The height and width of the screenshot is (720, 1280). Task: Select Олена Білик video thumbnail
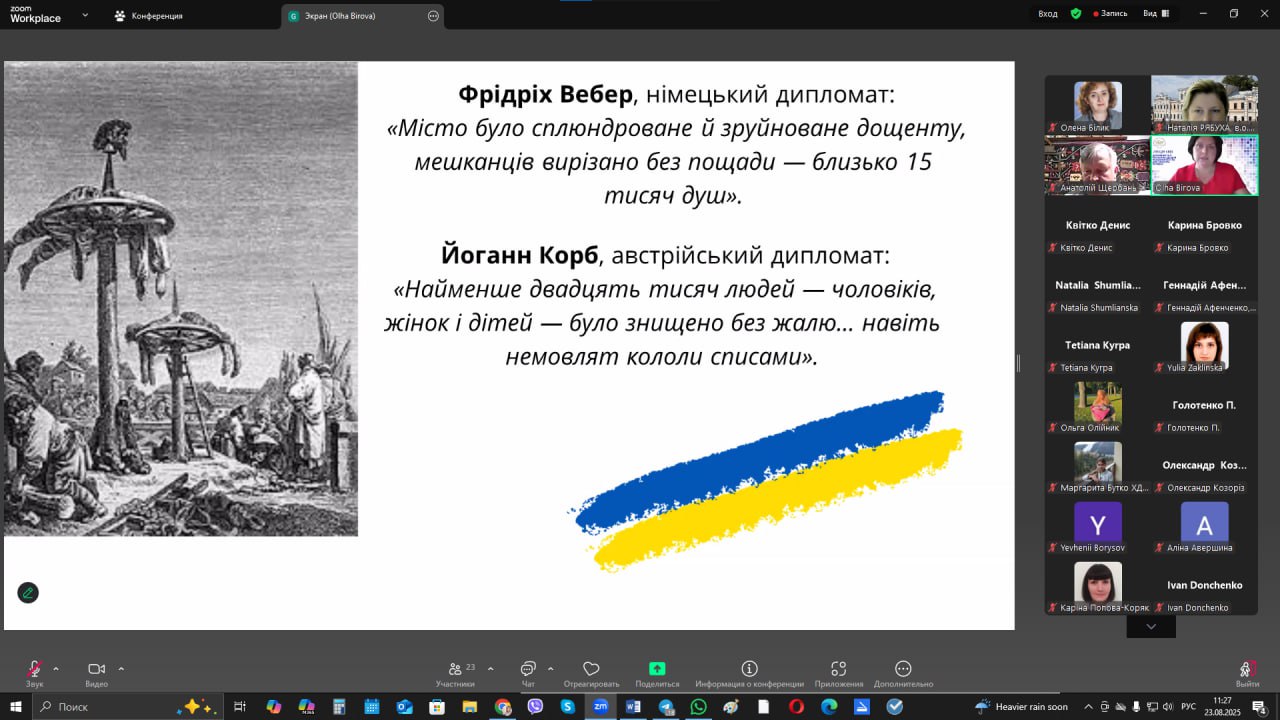pos(1098,105)
